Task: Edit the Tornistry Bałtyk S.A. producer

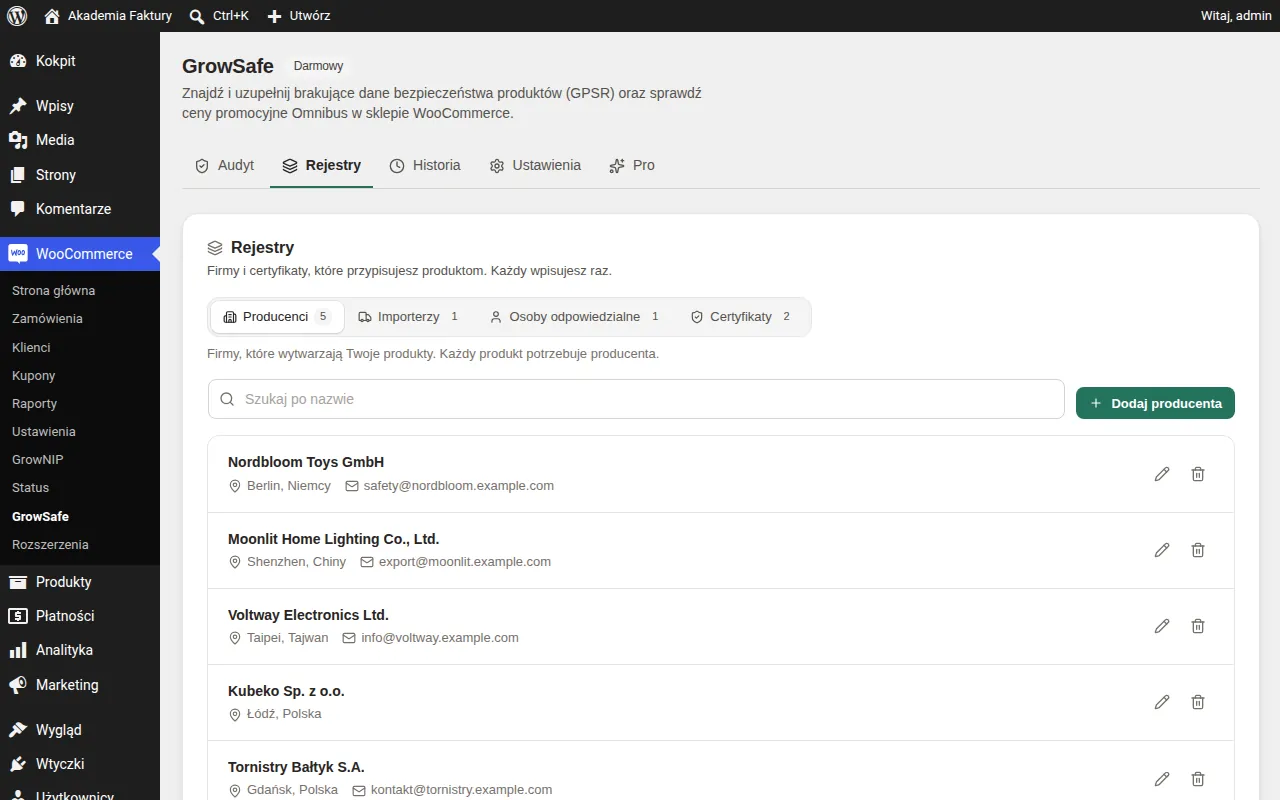Action: click(x=1162, y=779)
